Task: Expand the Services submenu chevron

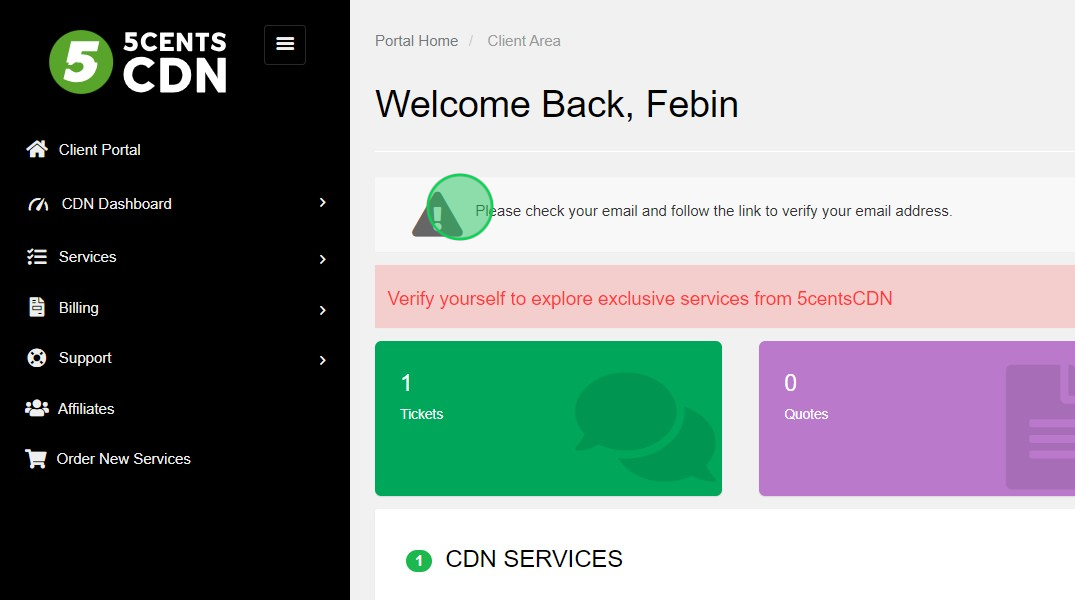Action: point(322,259)
